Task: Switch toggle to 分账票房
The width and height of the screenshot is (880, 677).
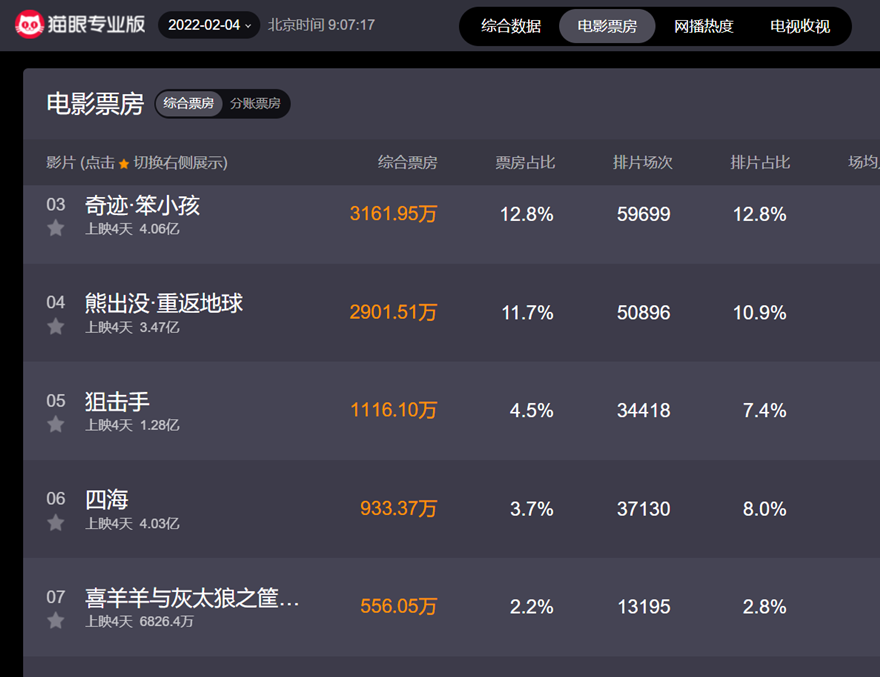Action: click(x=255, y=103)
